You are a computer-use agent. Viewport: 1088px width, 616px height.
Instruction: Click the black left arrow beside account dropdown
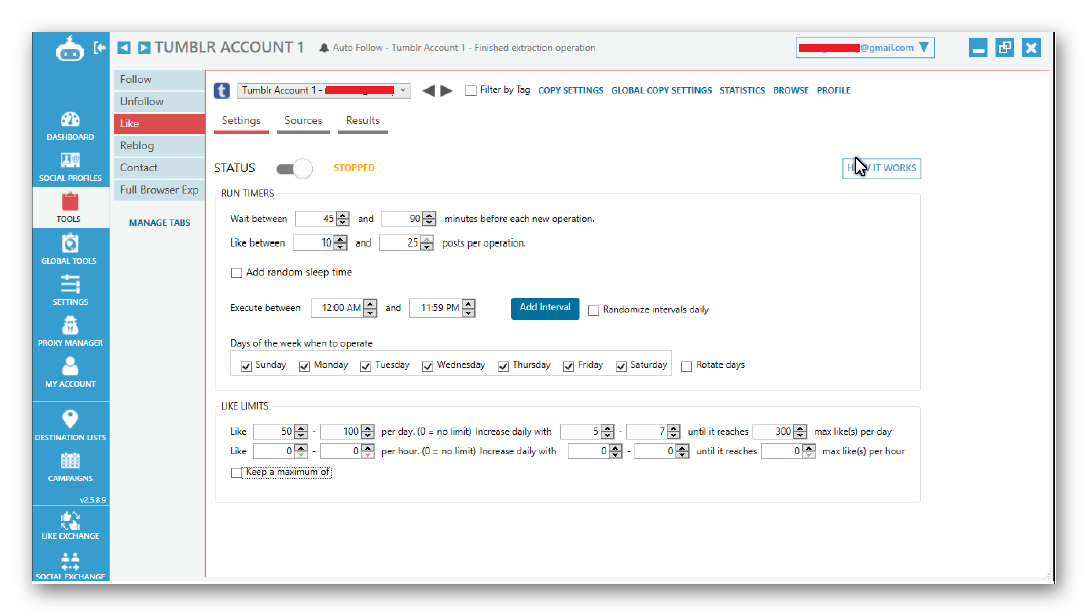pyautogui.click(x=428, y=90)
